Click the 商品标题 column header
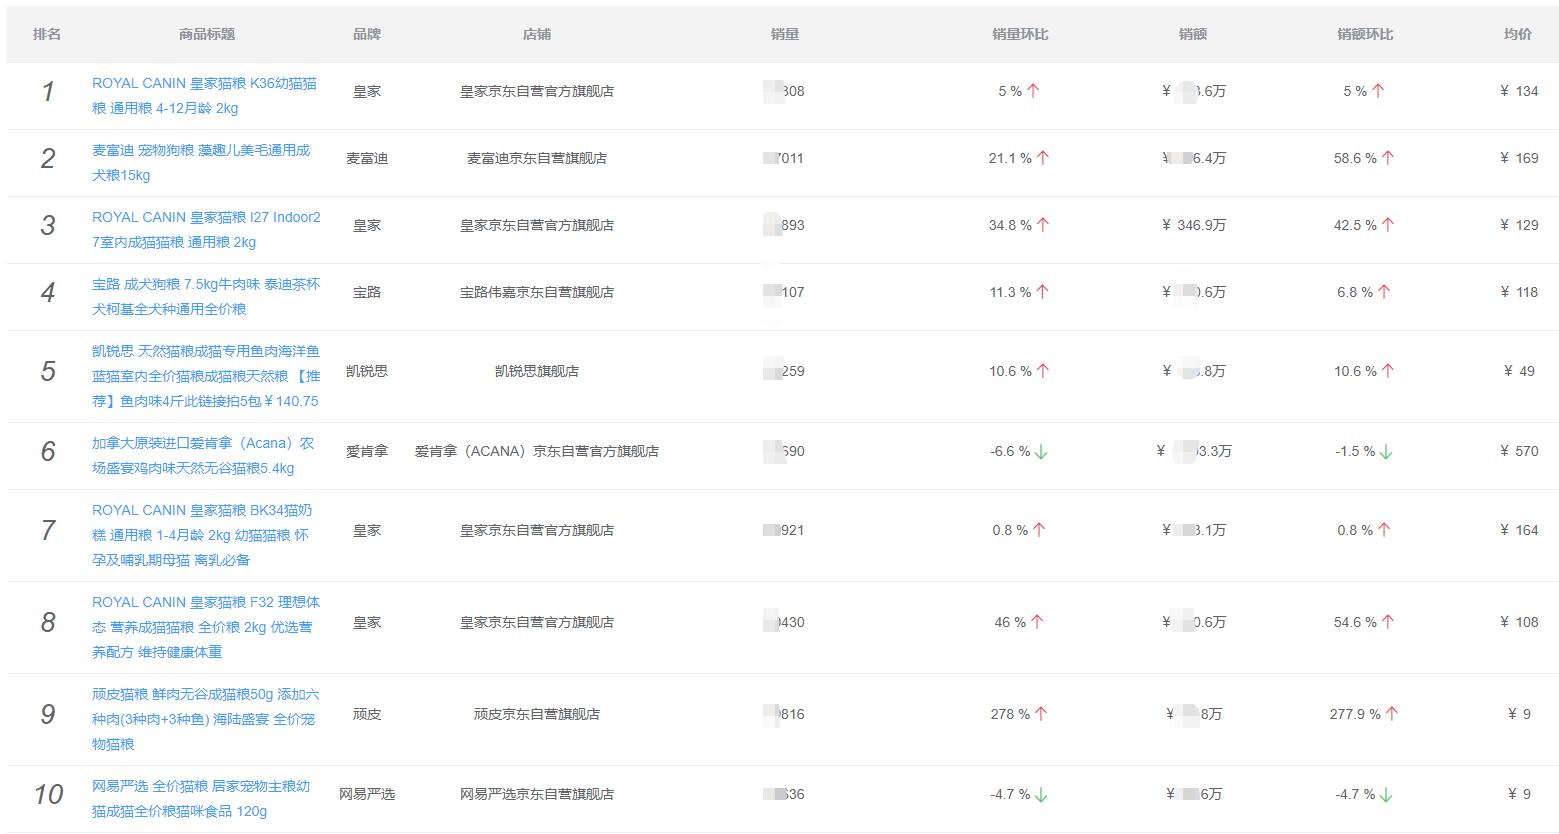Image resolution: width=1559 pixels, height=834 pixels. tap(207, 34)
